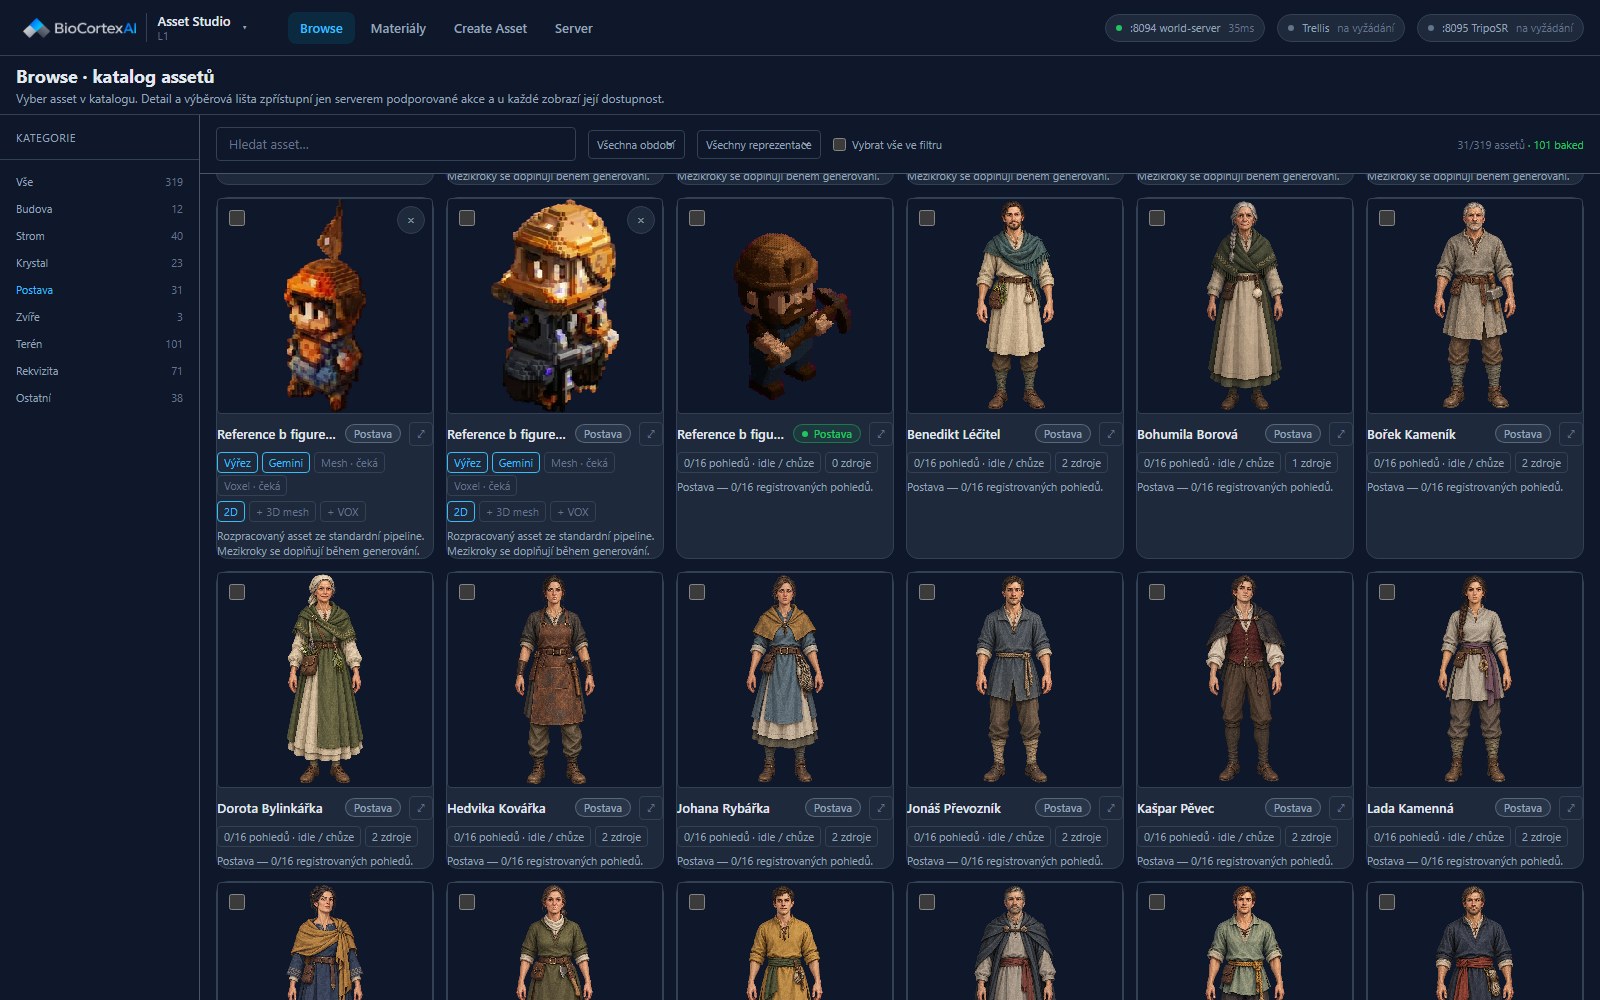This screenshot has height=1000, width=1600.
Task: Click the BioCortexAI logo icon
Action: coord(36,28)
